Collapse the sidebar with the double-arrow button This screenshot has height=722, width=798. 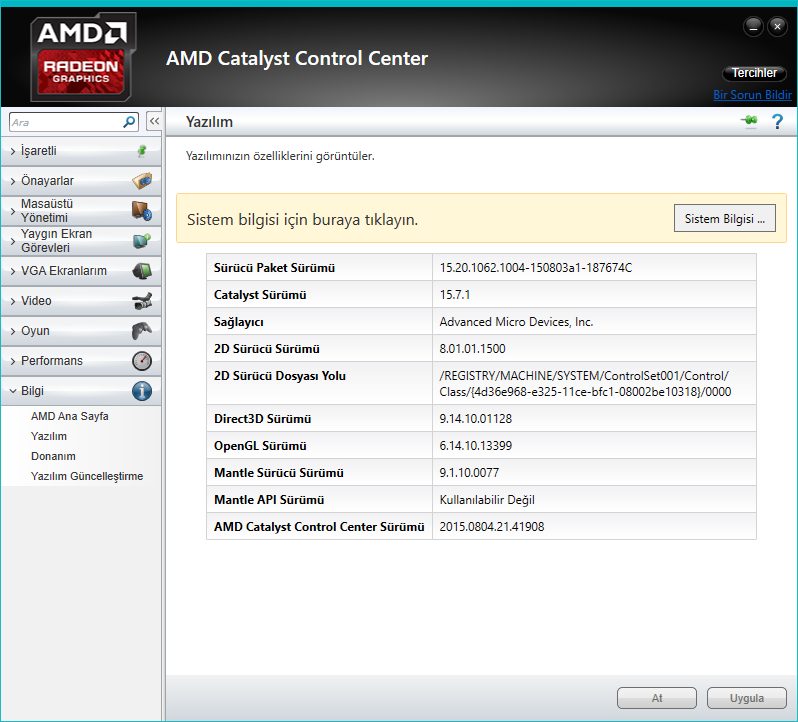pos(154,121)
